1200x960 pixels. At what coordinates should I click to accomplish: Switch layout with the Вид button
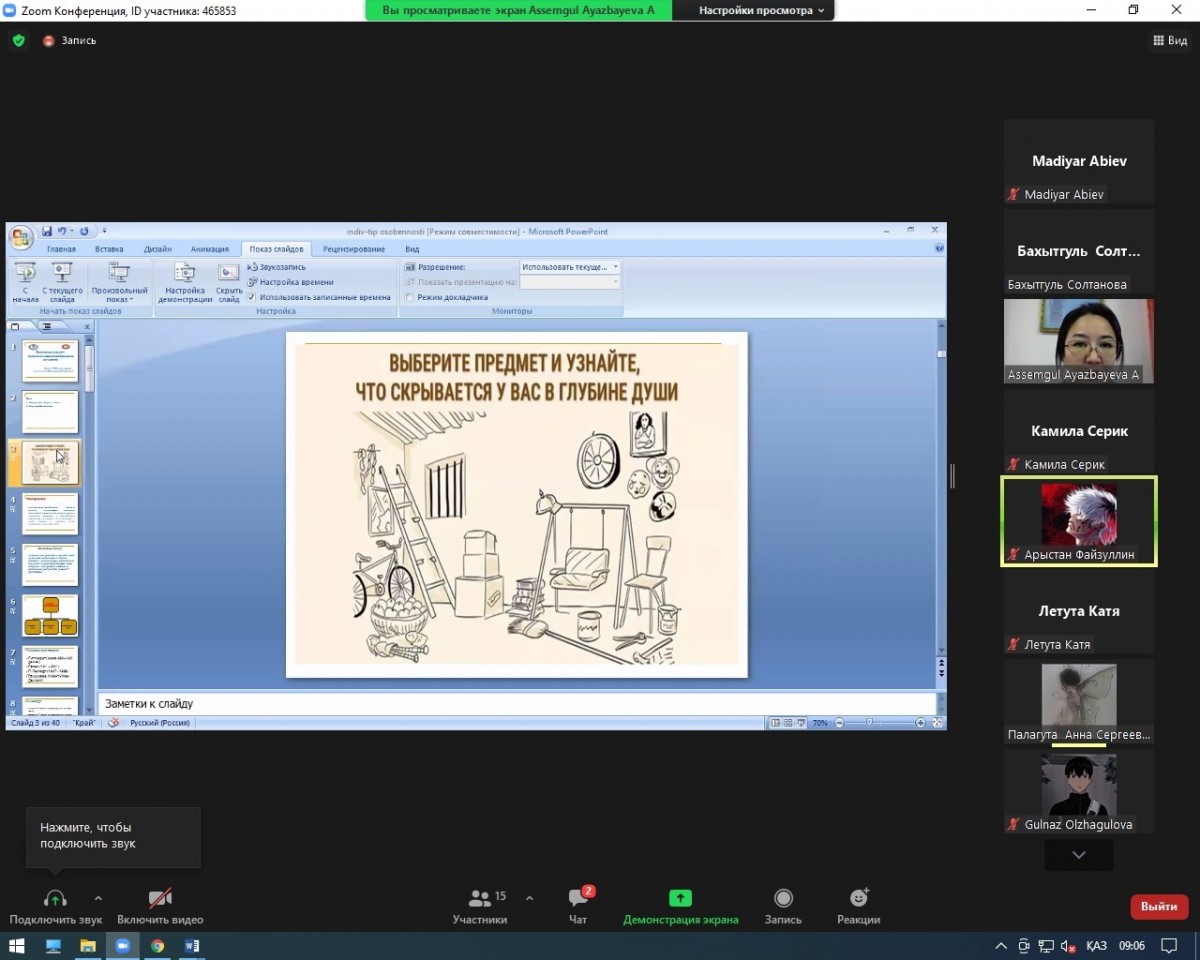(1169, 41)
